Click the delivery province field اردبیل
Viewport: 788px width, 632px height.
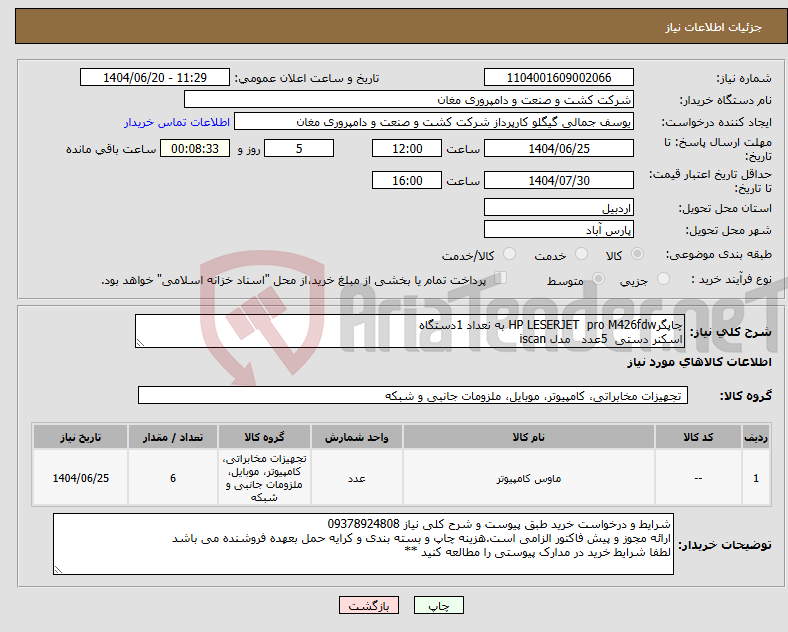(558, 207)
